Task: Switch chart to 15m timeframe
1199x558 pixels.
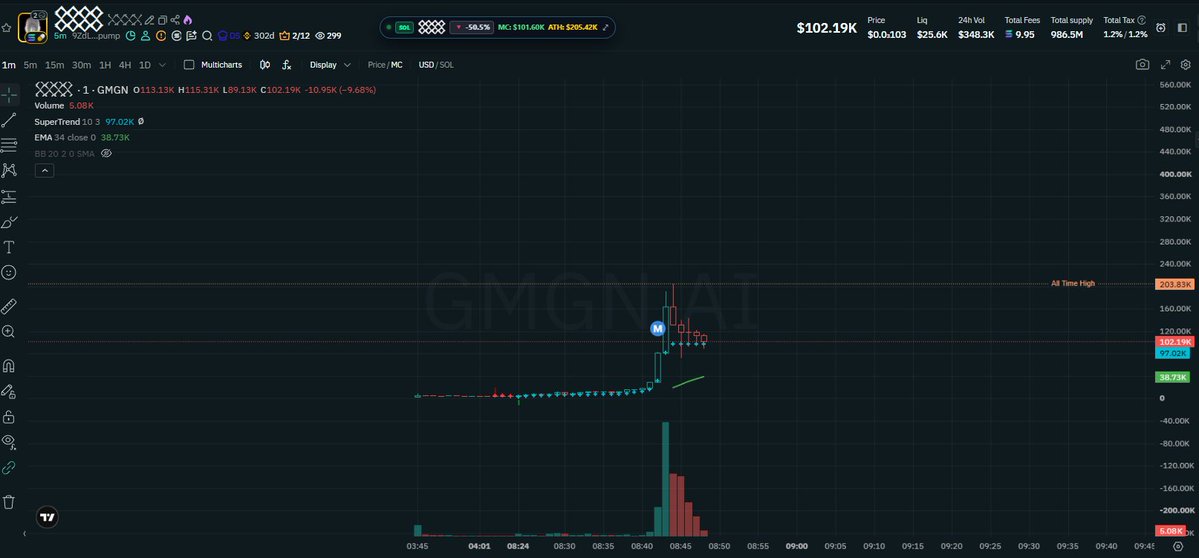Action: click(54, 65)
